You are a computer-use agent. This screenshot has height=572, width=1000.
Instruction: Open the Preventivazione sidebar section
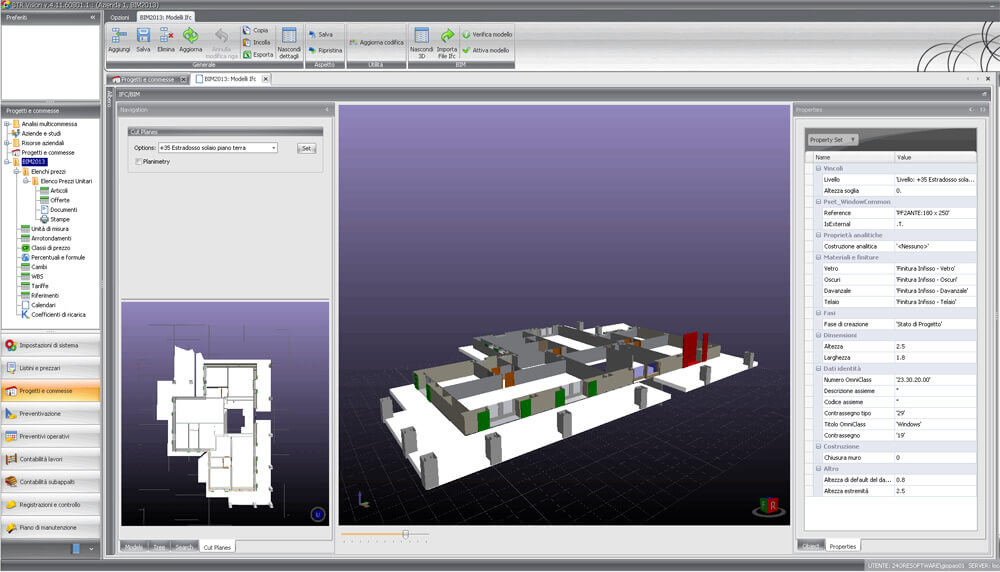pos(50,413)
